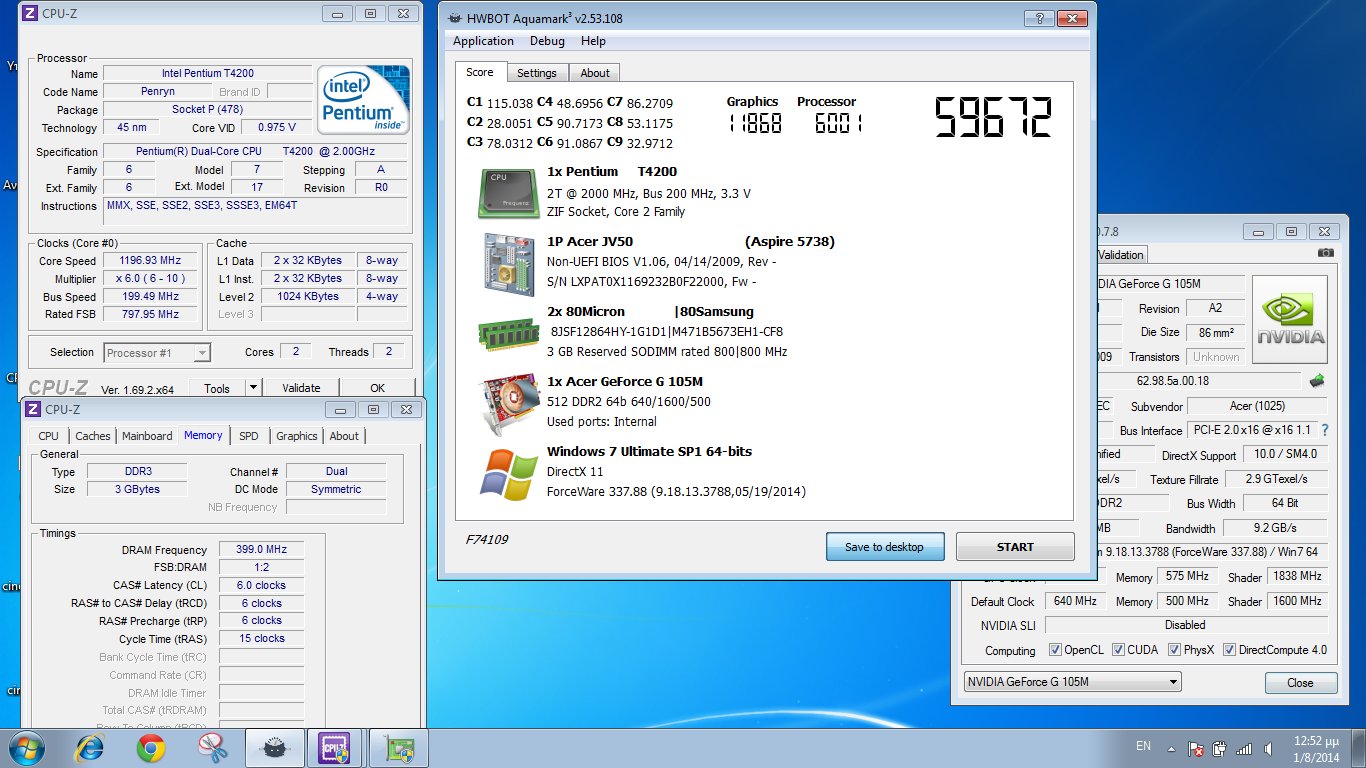The image size is (1366, 768).
Task: Click the START benchmark button
Action: coord(1015,547)
